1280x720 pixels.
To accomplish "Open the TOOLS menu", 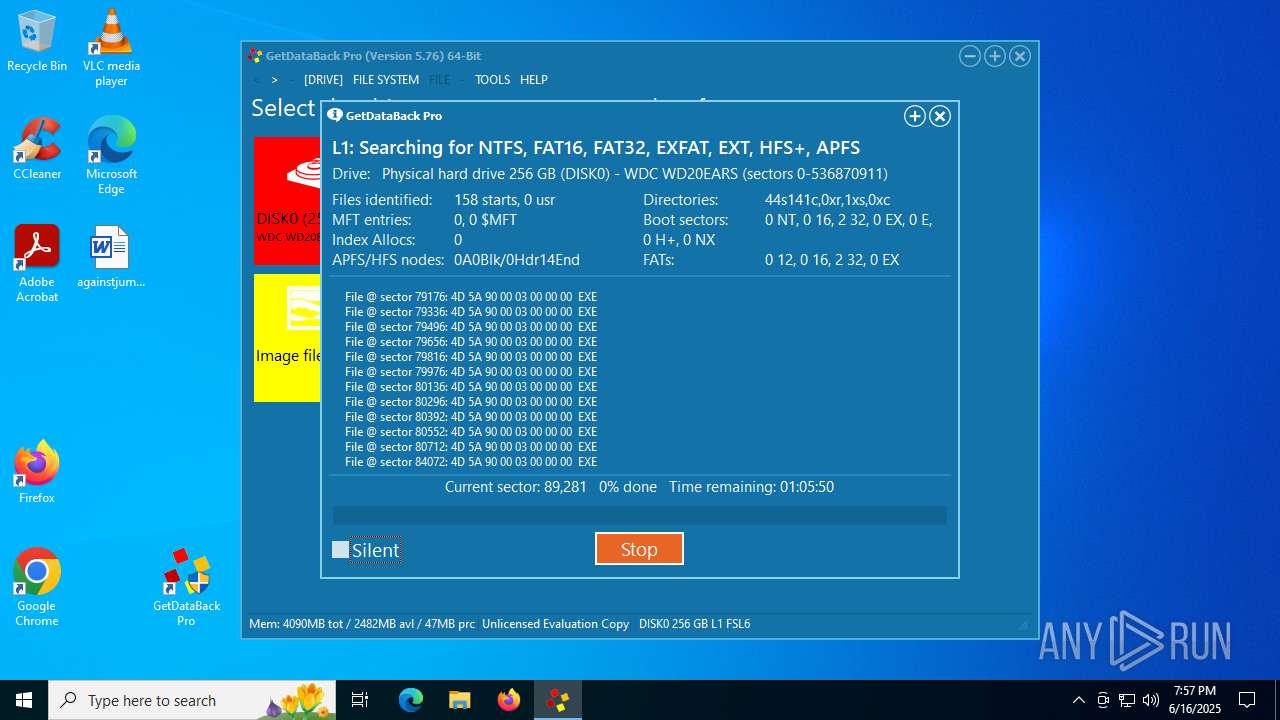I will click(x=492, y=80).
